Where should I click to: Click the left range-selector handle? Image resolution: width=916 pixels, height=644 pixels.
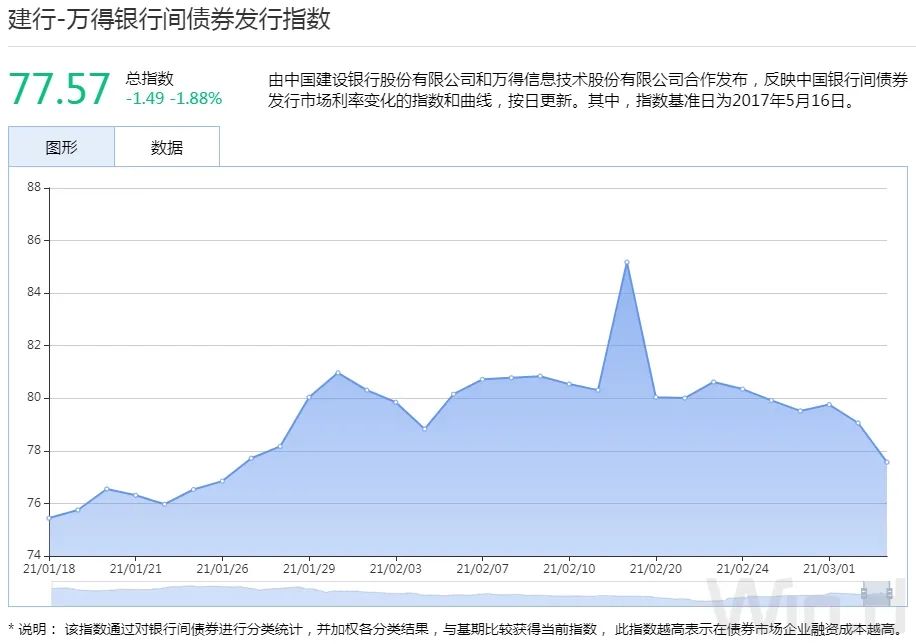click(864, 594)
